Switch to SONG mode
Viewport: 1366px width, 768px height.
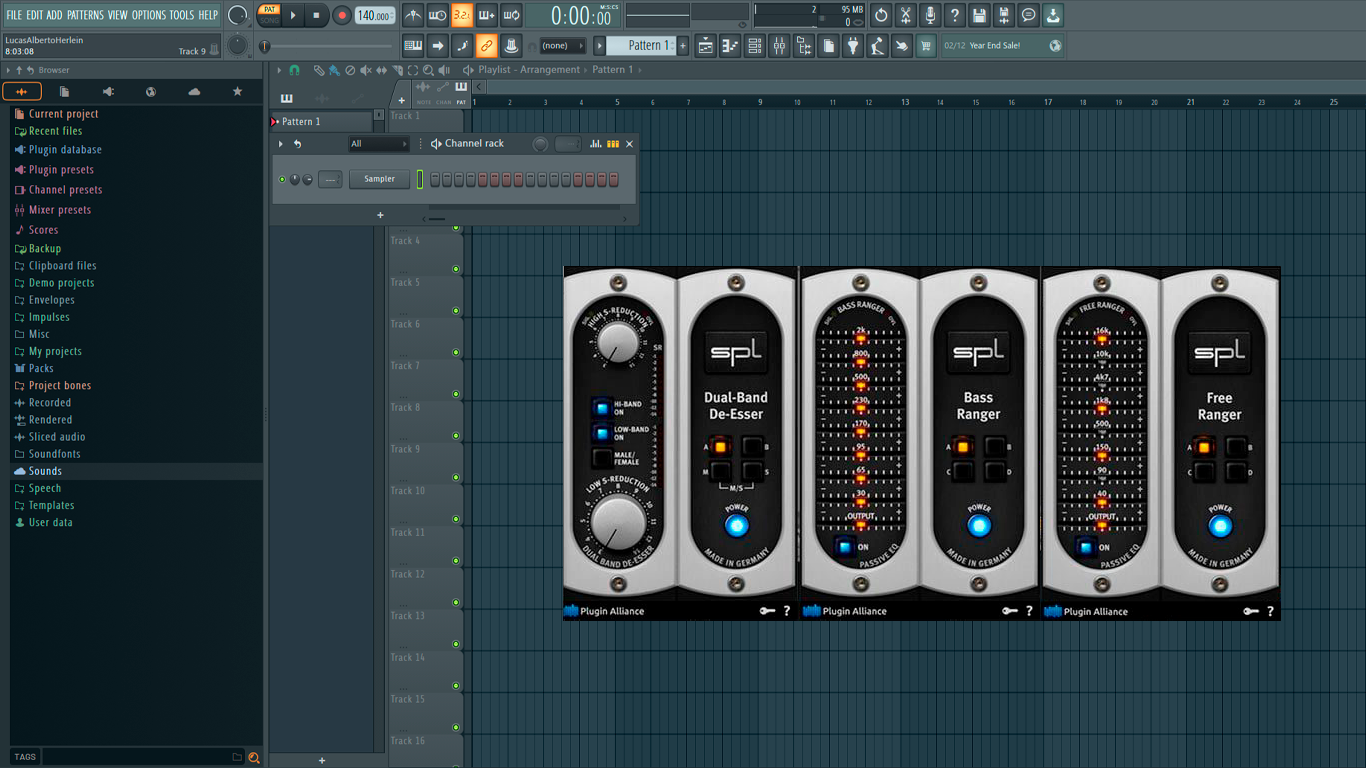pos(269,20)
